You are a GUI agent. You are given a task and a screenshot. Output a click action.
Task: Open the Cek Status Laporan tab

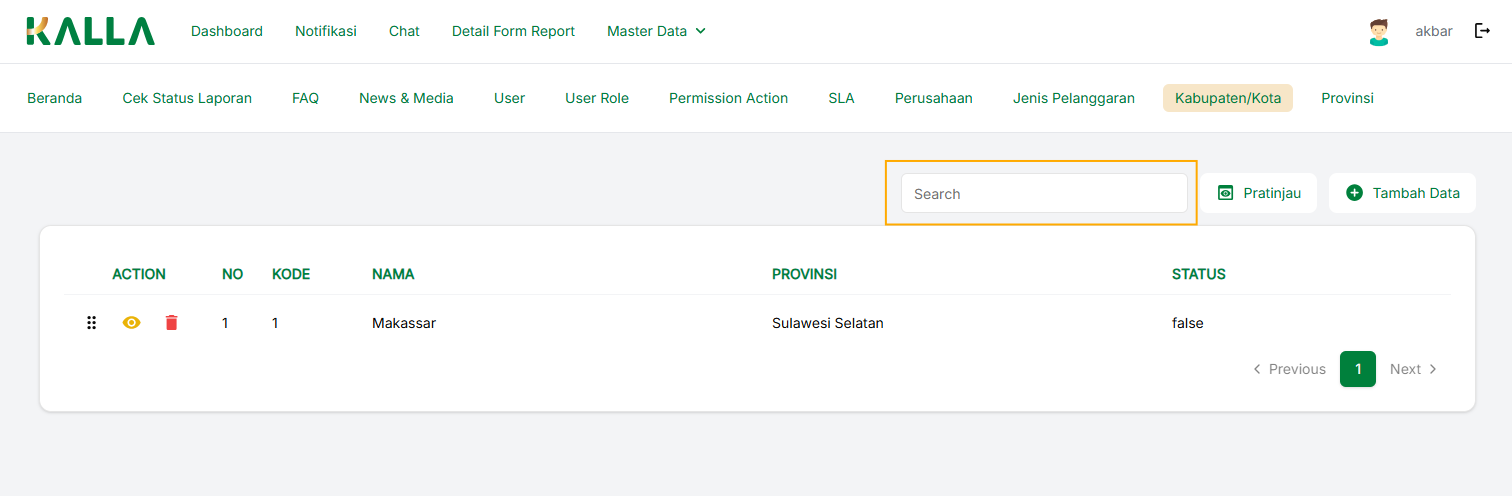(187, 98)
